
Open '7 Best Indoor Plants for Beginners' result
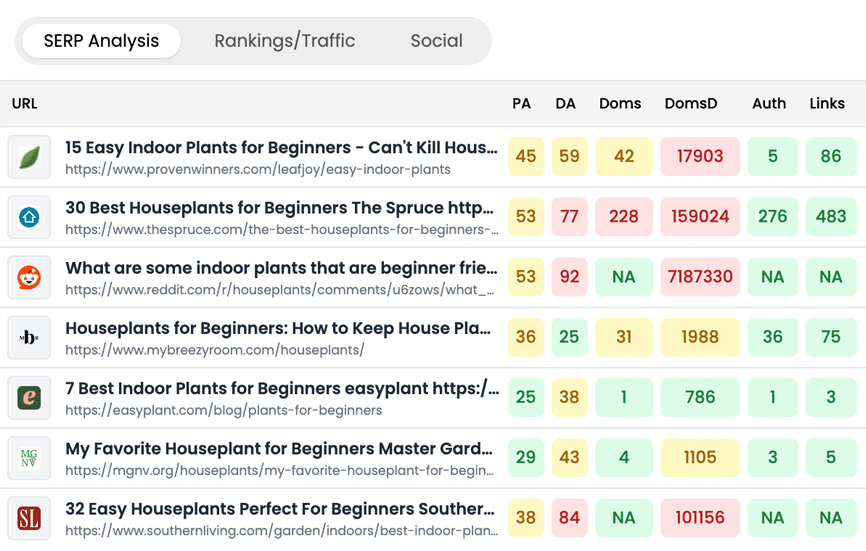coord(282,388)
